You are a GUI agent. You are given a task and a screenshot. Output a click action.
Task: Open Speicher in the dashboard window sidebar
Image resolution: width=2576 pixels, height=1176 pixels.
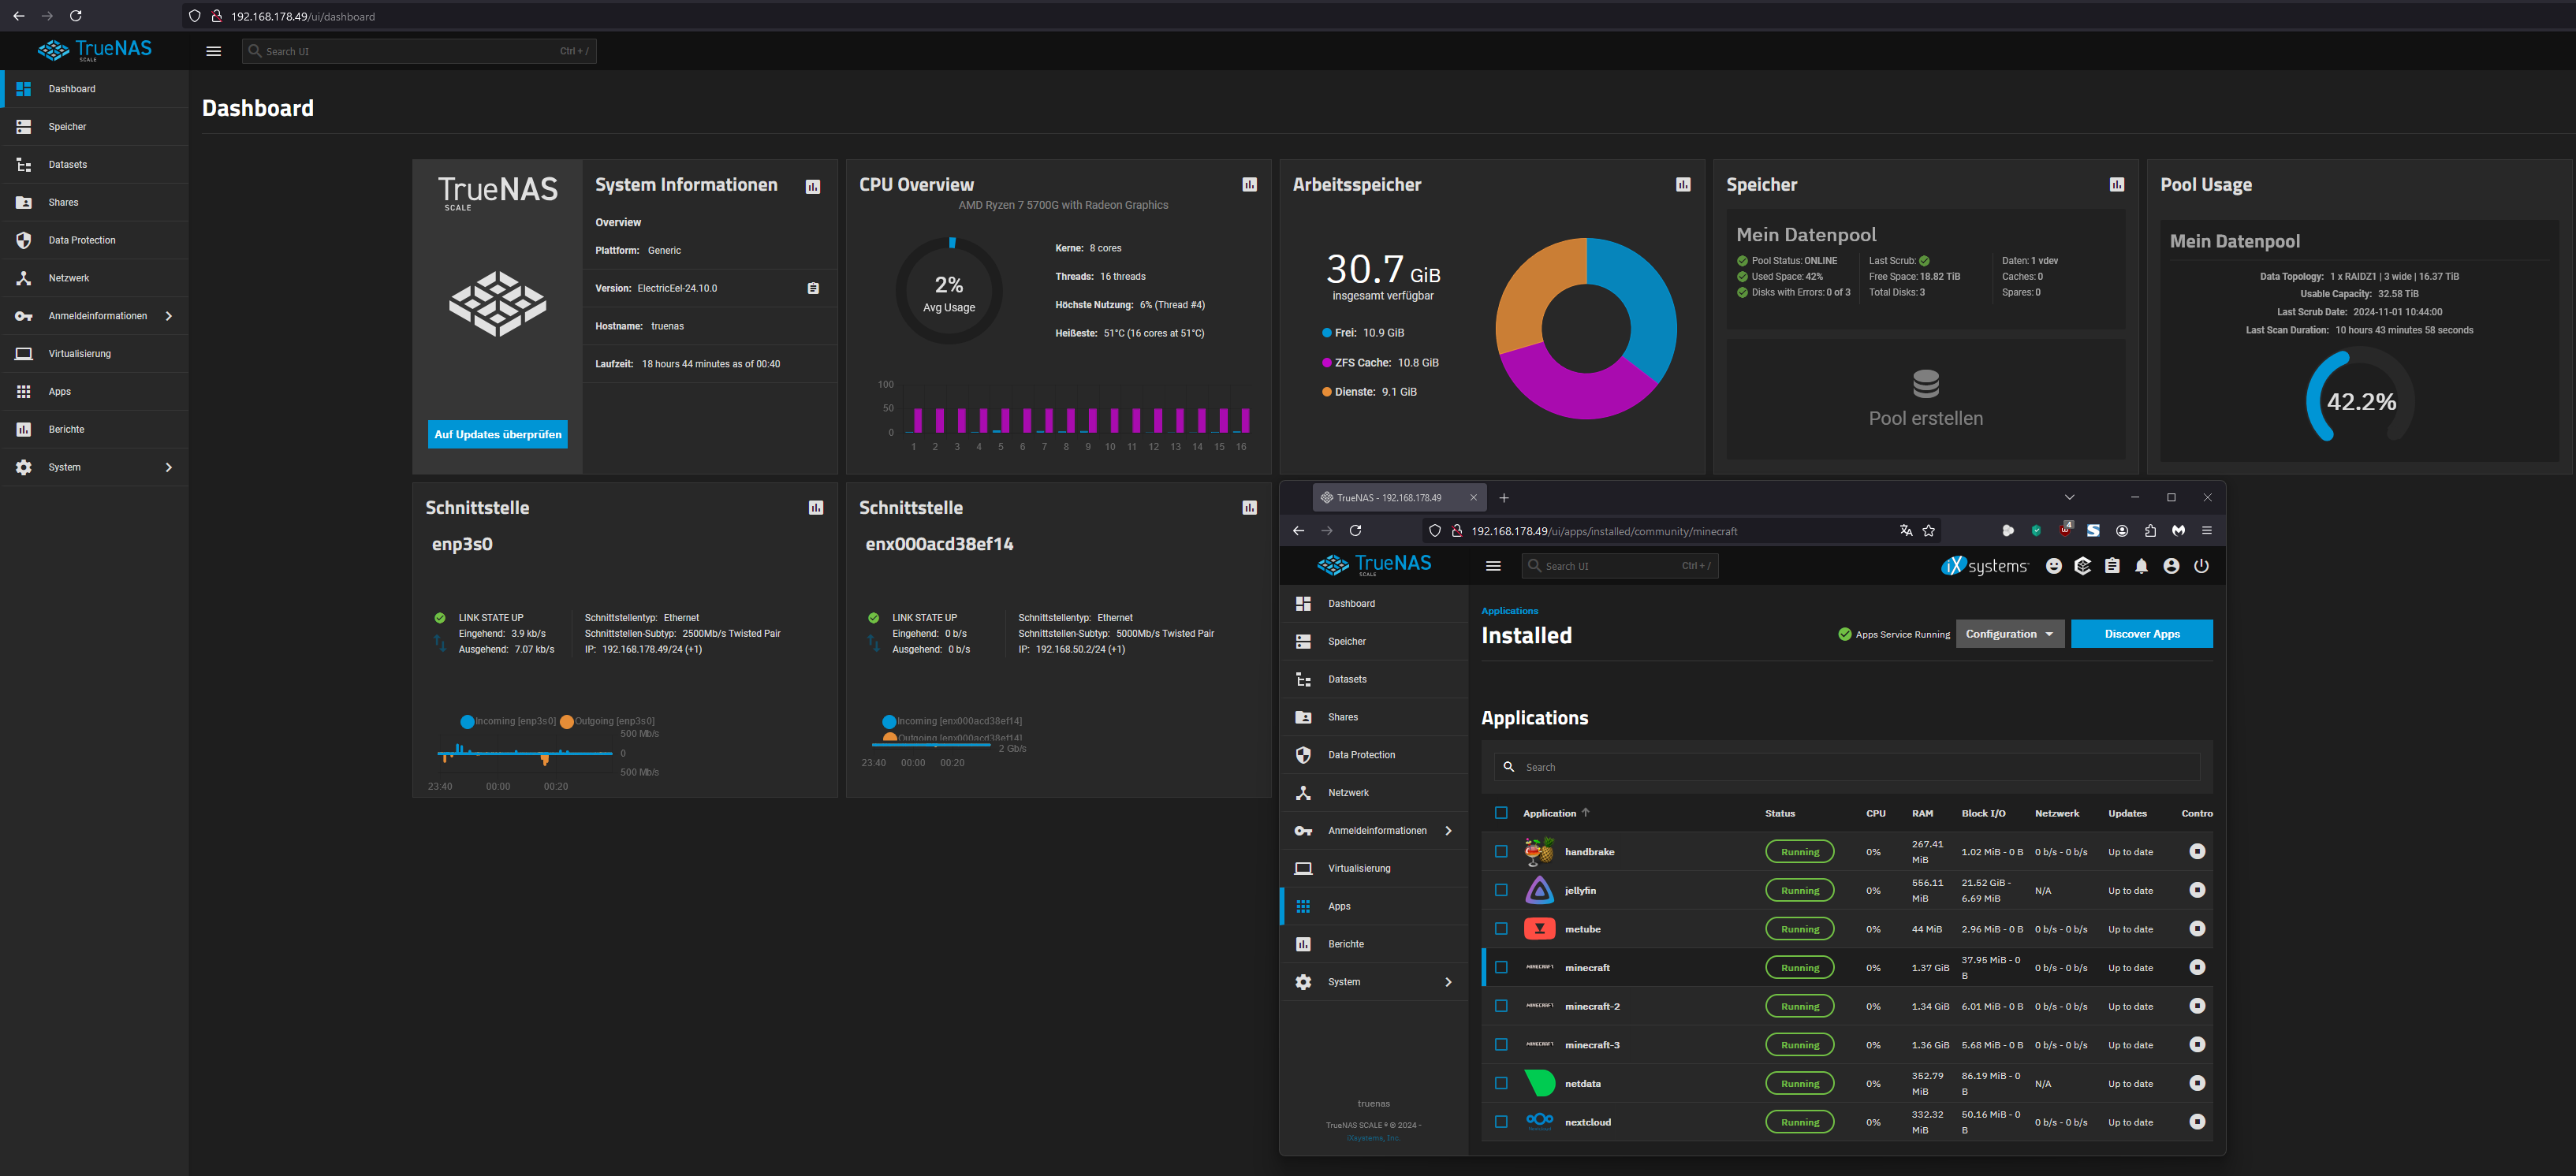[95, 127]
